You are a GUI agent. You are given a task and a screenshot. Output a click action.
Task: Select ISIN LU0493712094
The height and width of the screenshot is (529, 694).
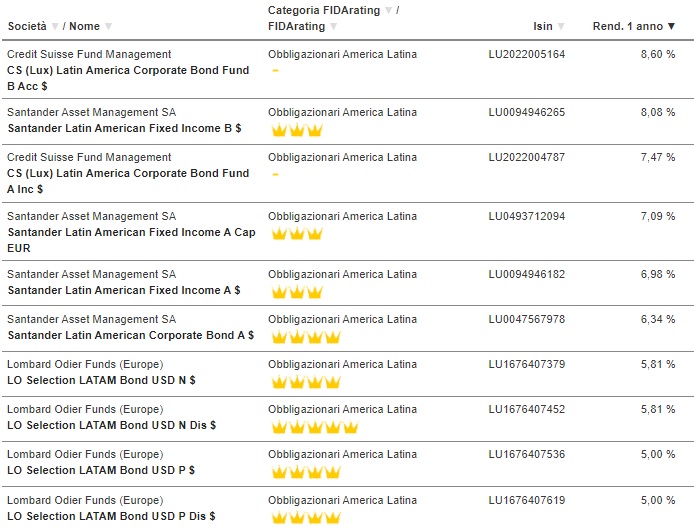pos(527,216)
